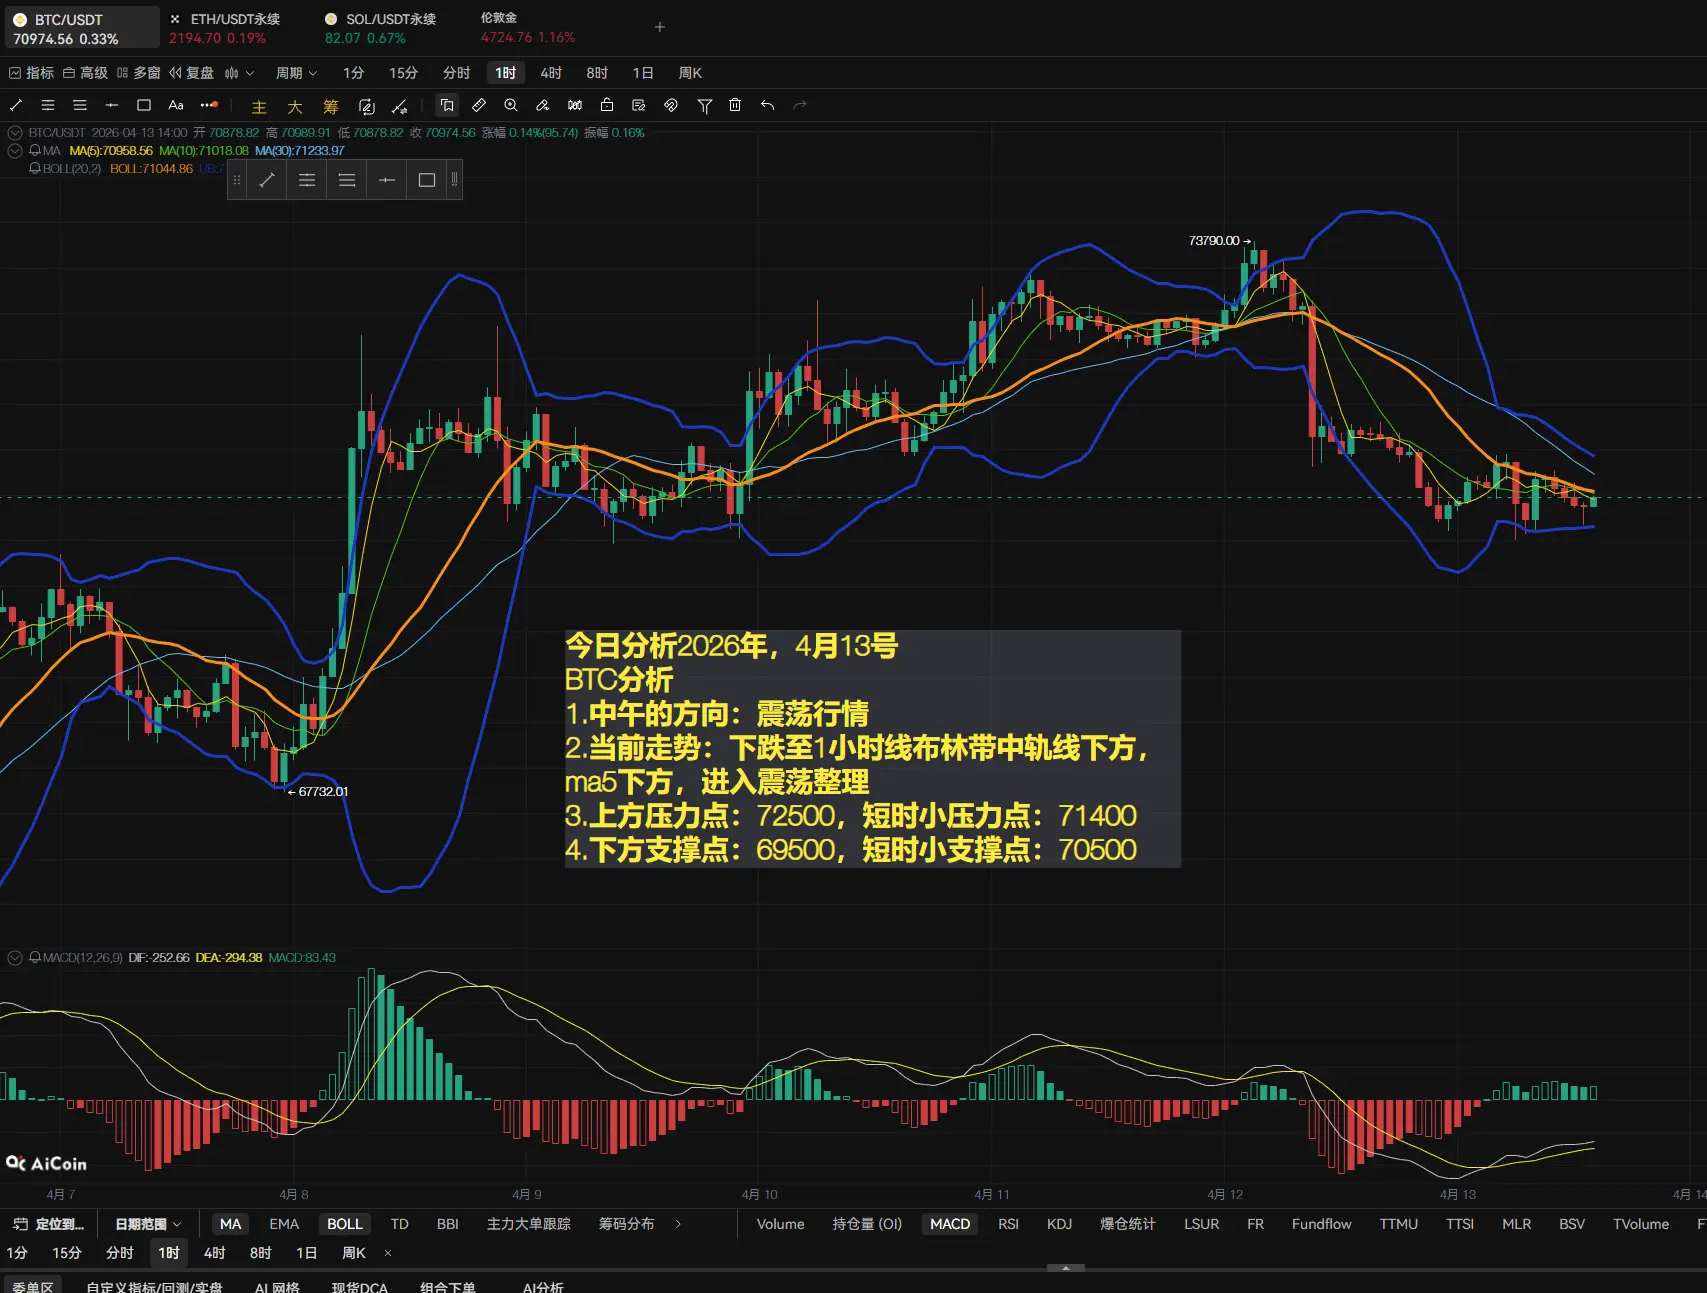1707x1293 pixels.
Task: Click the 筹 chip distribution icon
Action: [x=331, y=106]
